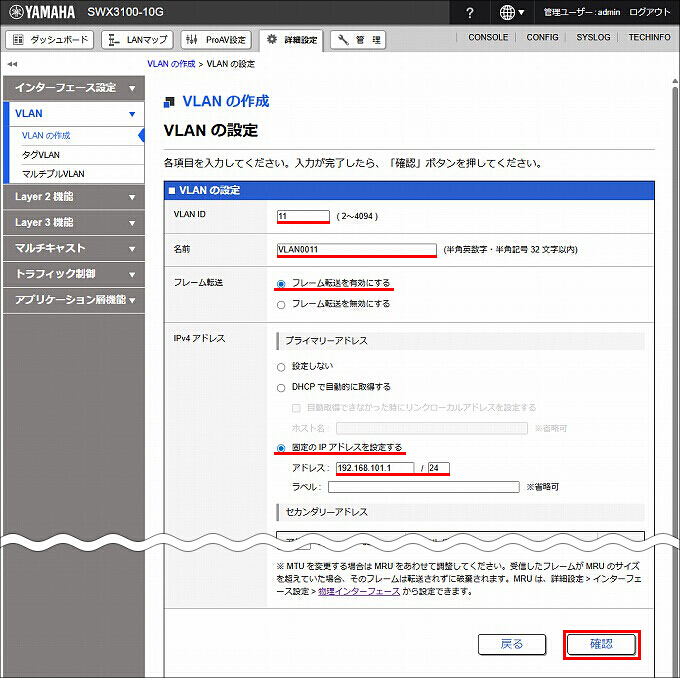Screen dimensions: 680x678
Task: Select the 'Do not set' (設定しない) IPv4 option
Action: click(281, 367)
